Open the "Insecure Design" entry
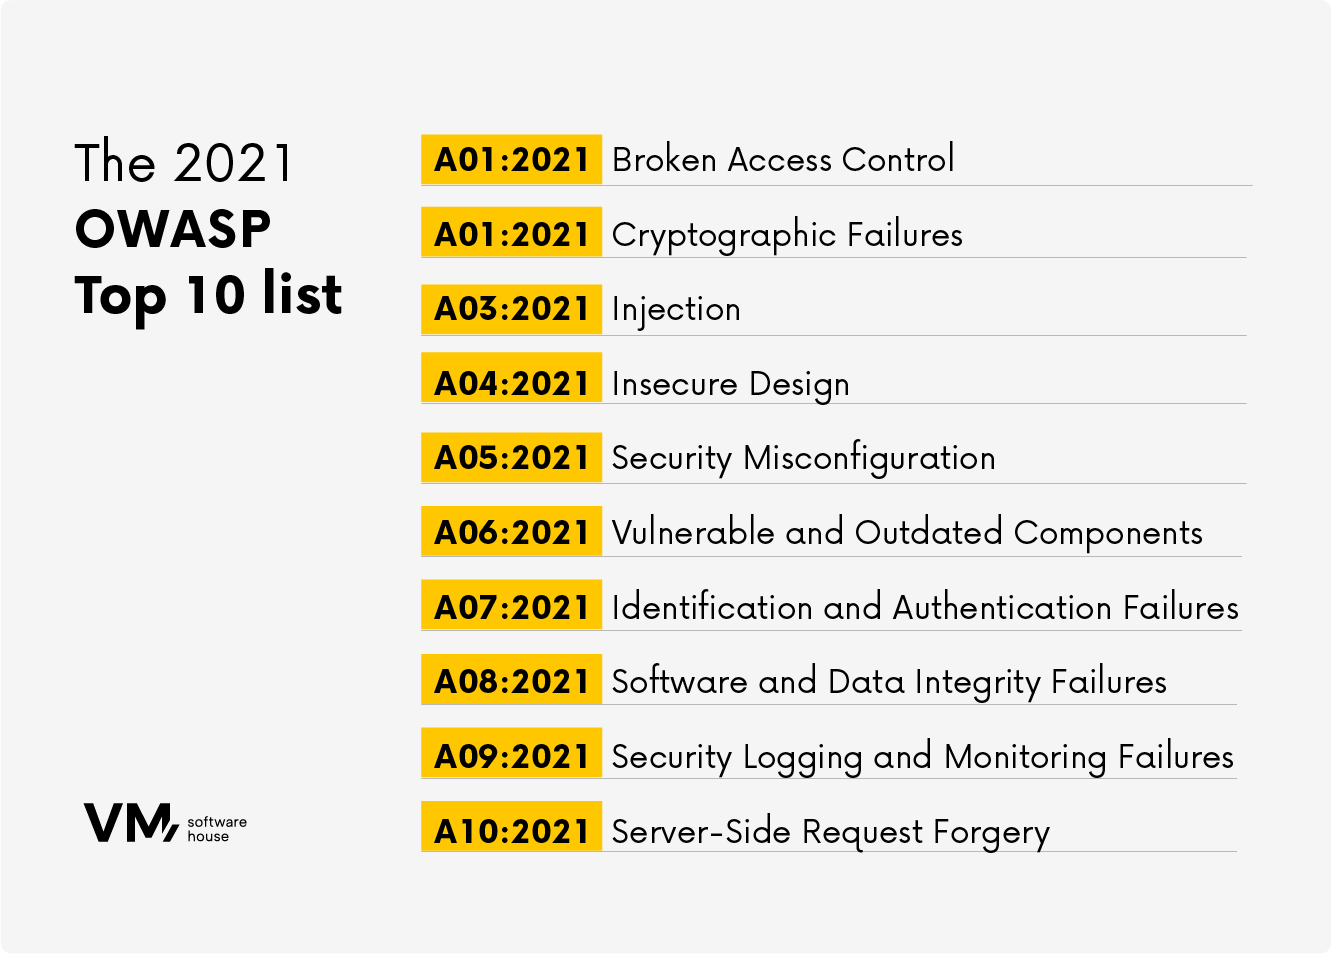Viewport: 1331px width, 954px height. pos(730,384)
